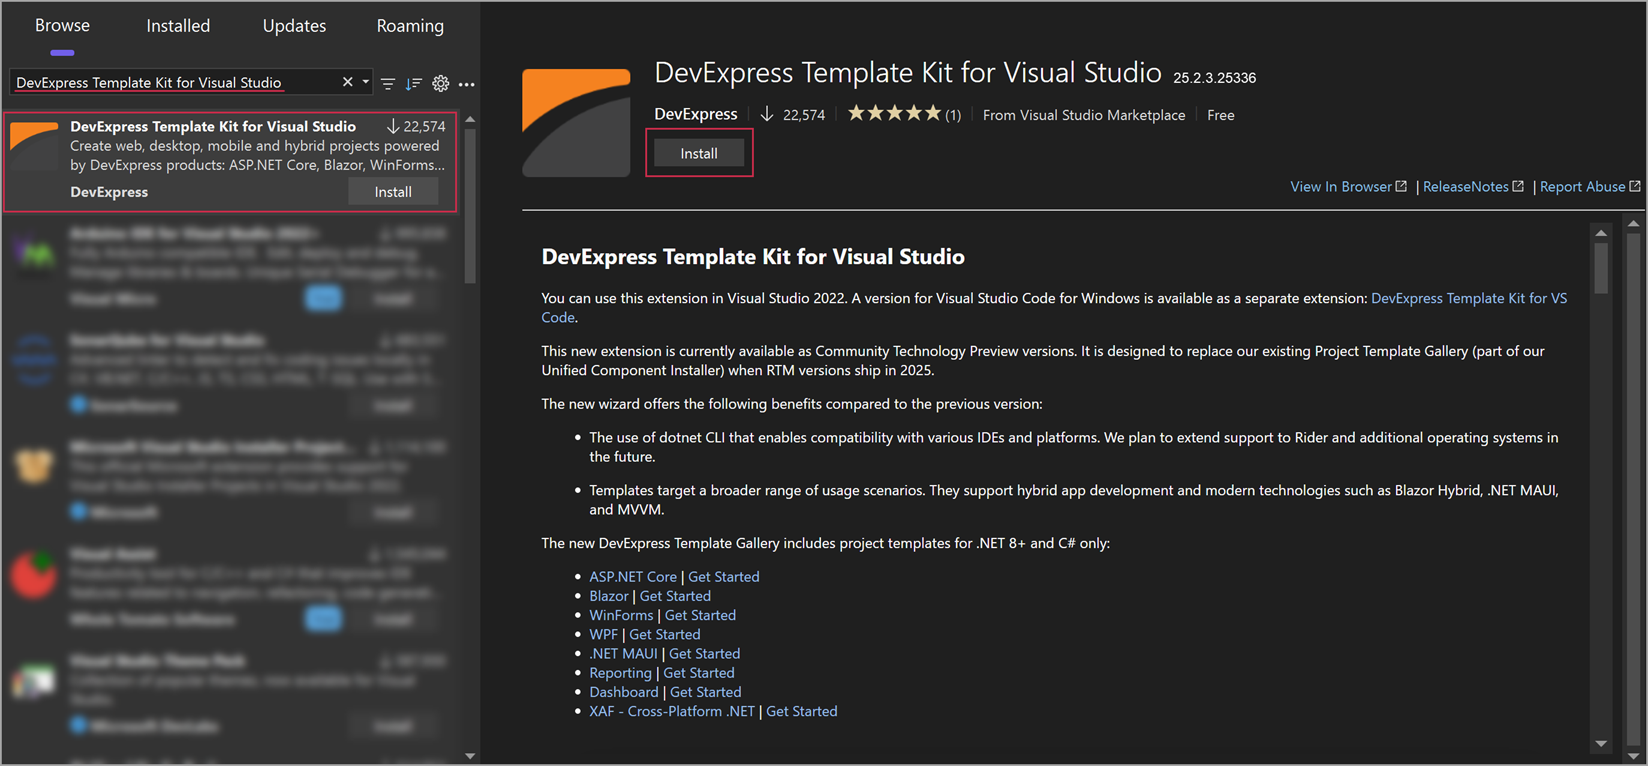Open the WPF link
The image size is (1649, 766).
coord(604,634)
